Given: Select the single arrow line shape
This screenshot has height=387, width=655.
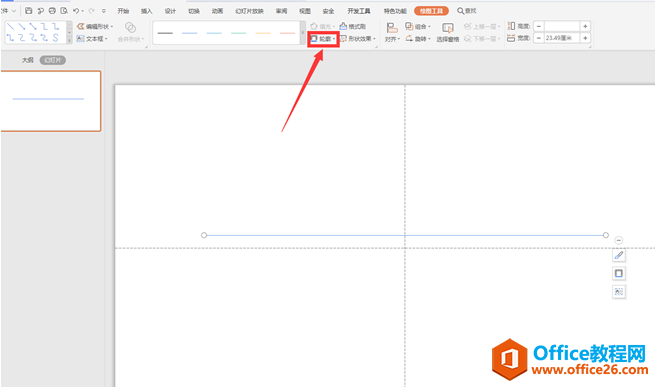Looking at the screenshot, I should click(22, 27).
